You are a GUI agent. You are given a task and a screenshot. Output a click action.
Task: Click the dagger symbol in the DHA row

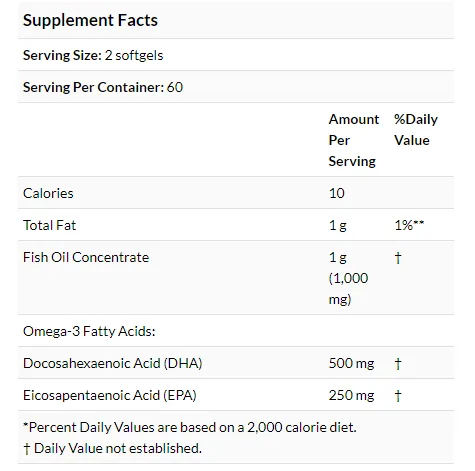[398, 363]
